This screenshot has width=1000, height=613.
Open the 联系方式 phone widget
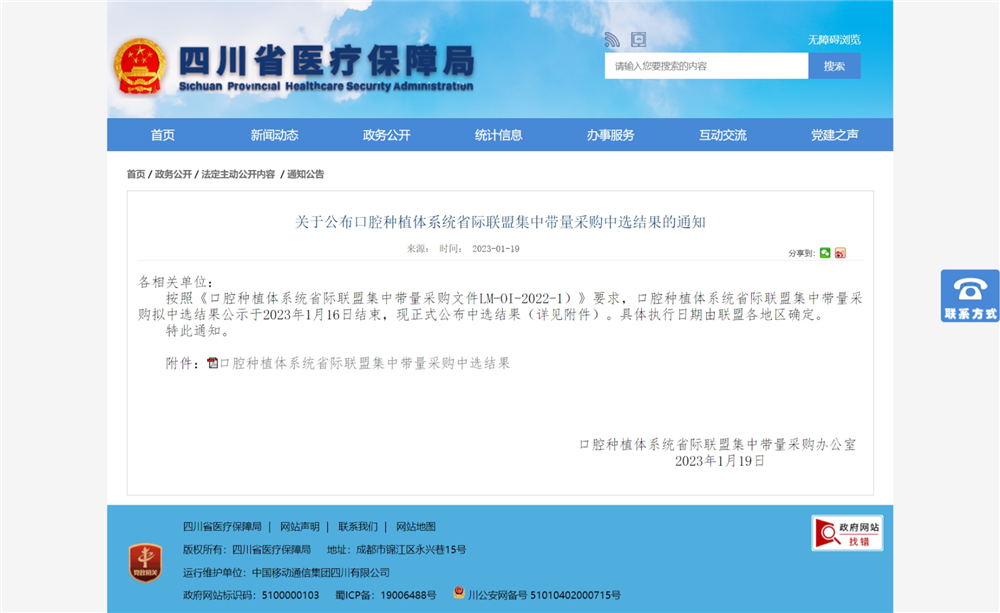pyautogui.click(x=969, y=296)
